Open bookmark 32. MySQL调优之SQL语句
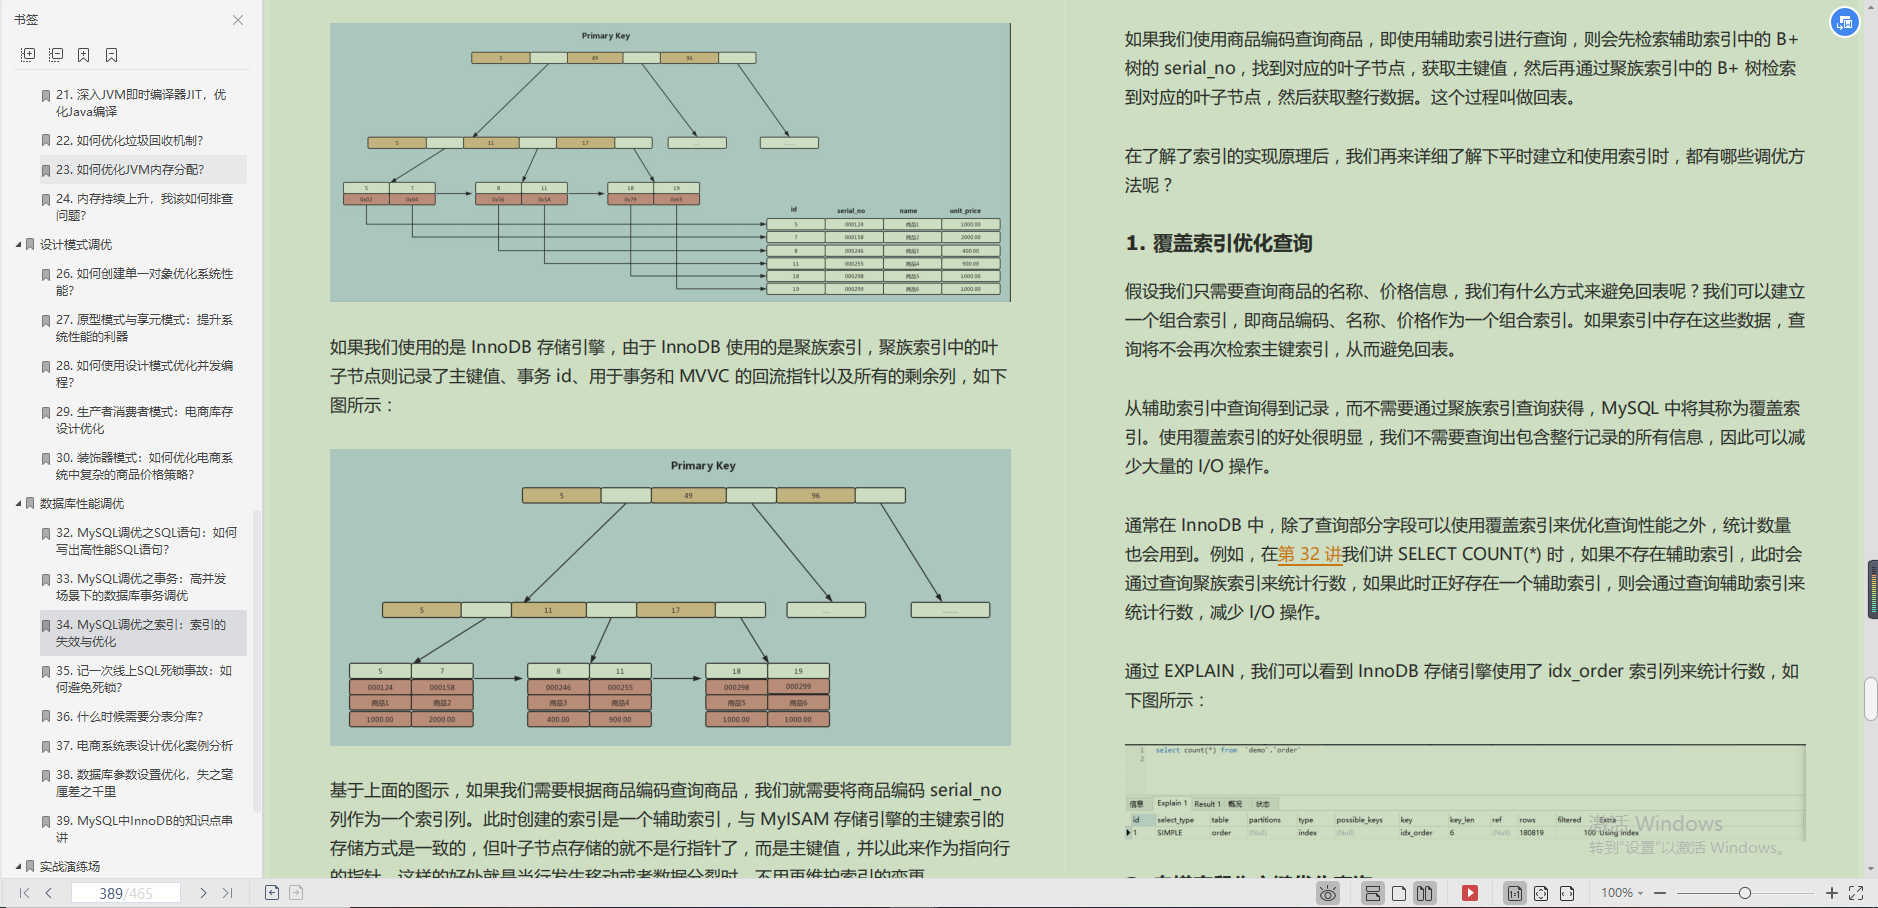This screenshot has height=908, width=1878. [x=142, y=541]
